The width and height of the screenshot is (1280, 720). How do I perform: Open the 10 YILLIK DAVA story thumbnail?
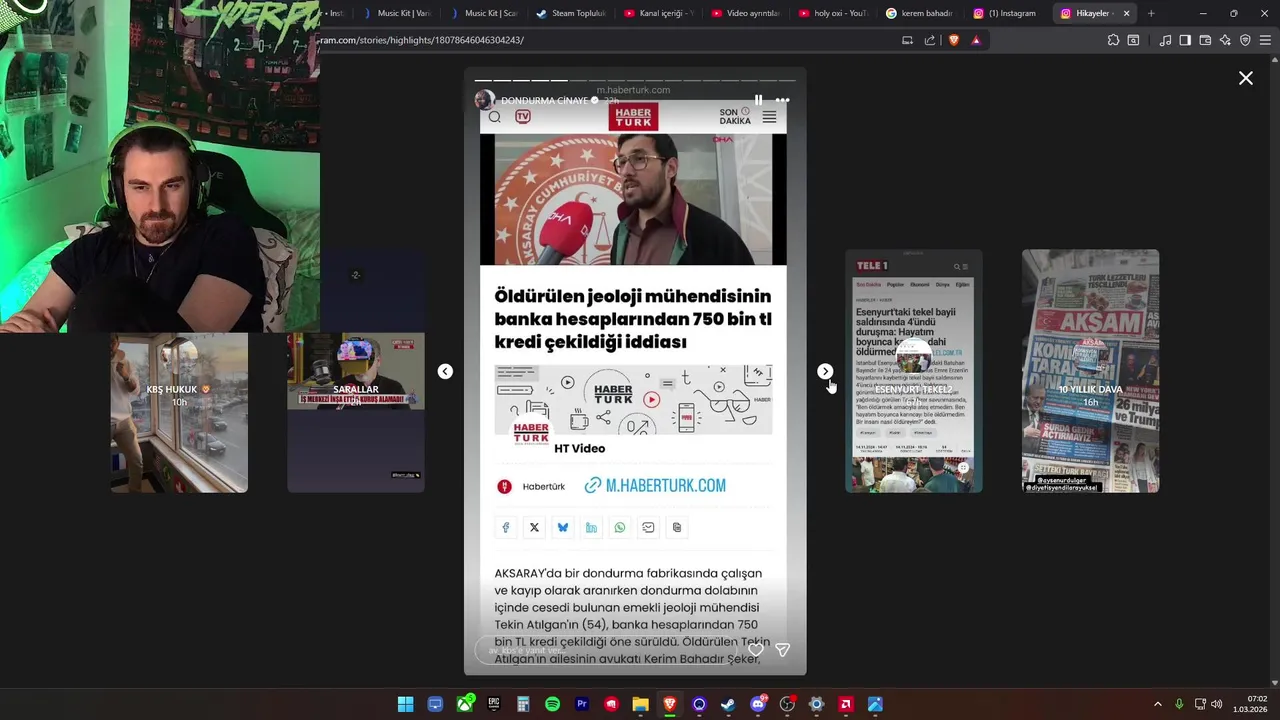point(1090,371)
